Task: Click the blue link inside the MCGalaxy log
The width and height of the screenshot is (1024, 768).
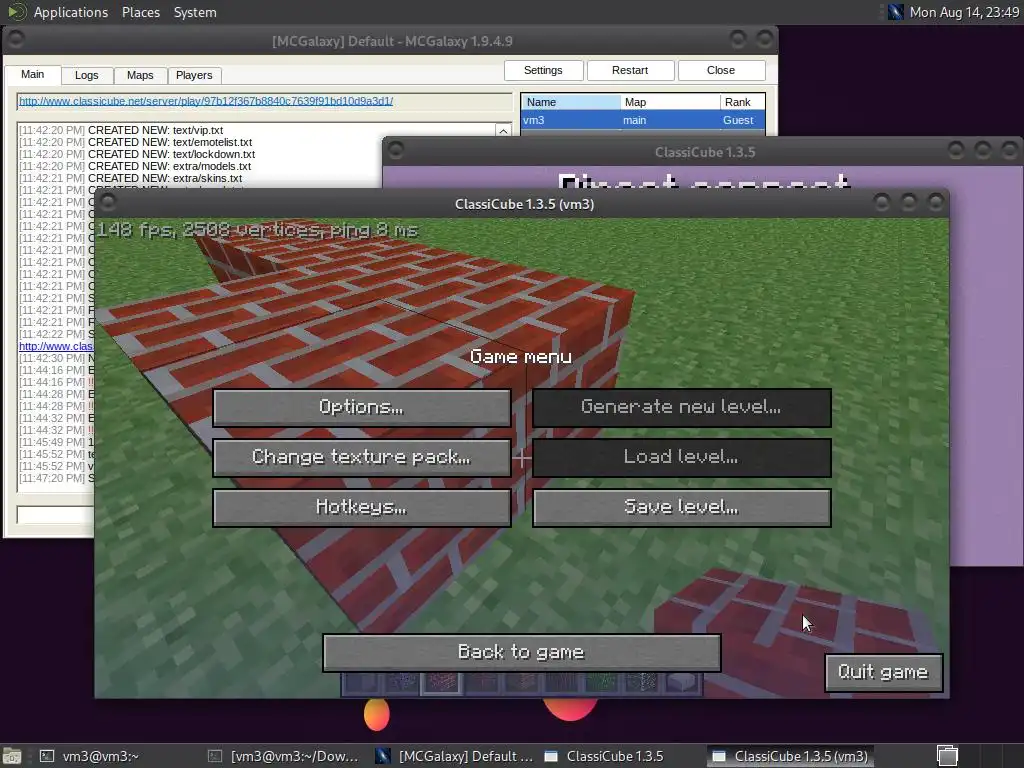Action: pos(56,346)
